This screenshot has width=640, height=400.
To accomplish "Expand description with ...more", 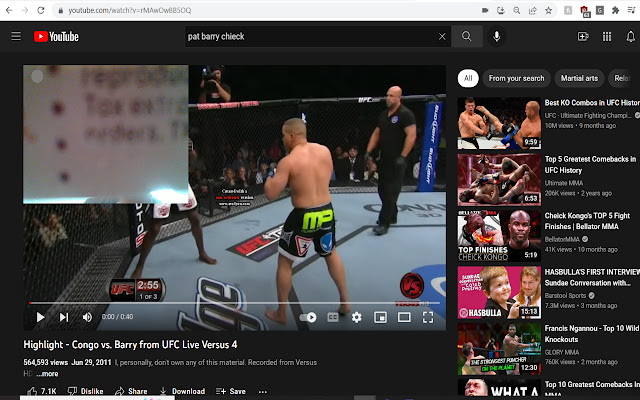I will click(47, 374).
